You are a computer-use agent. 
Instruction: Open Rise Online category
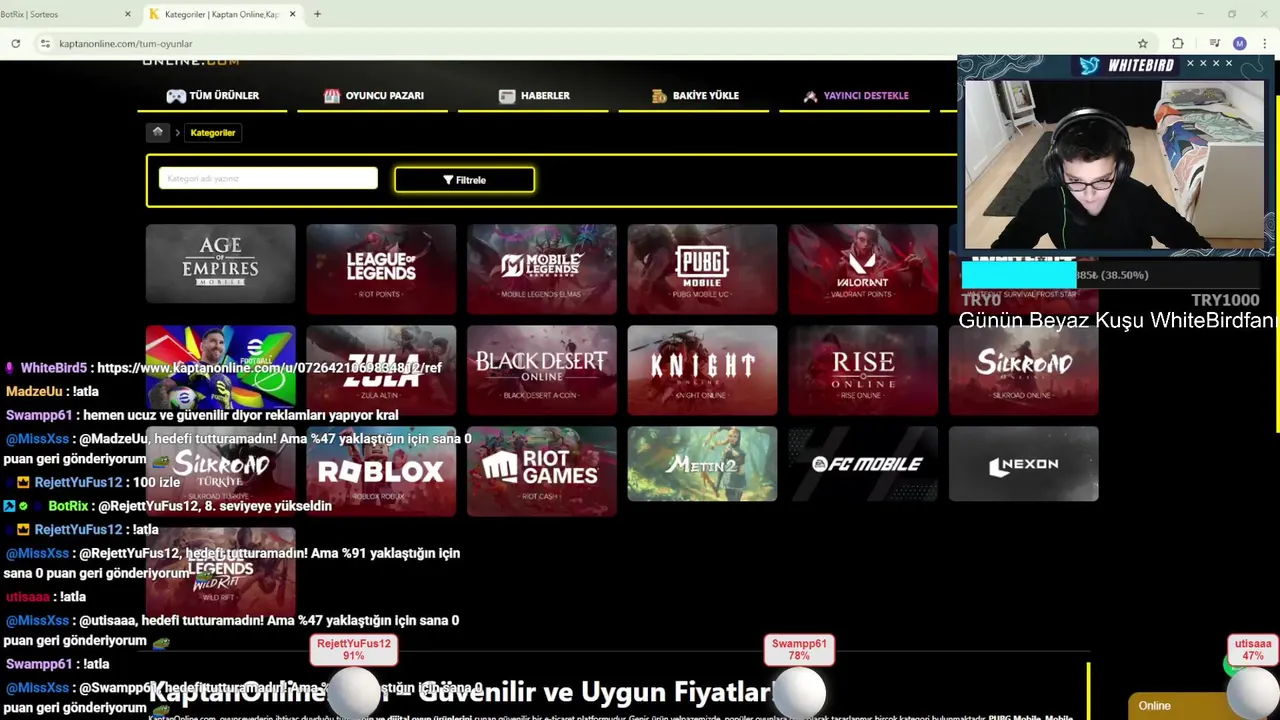pyautogui.click(x=863, y=370)
